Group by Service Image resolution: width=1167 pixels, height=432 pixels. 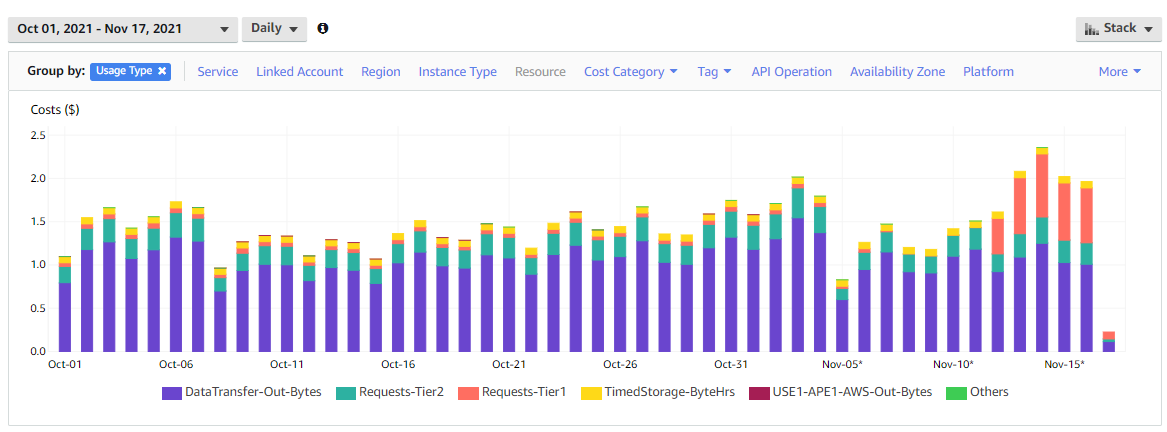(217, 72)
